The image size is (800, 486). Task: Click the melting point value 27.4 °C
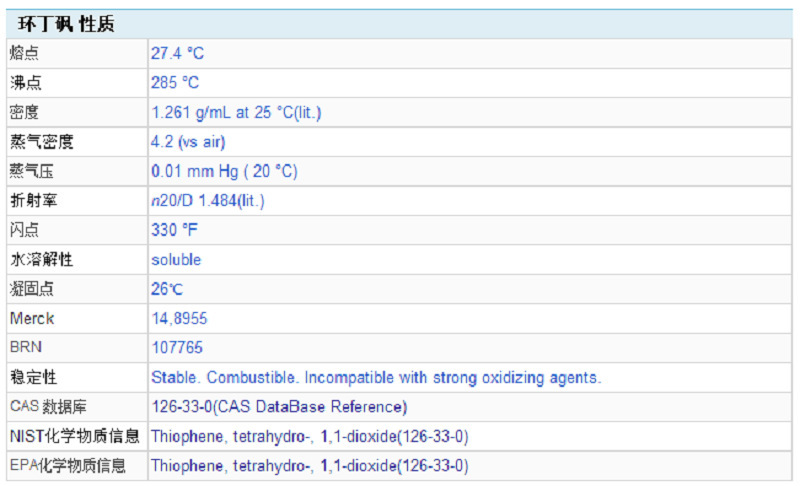177,54
